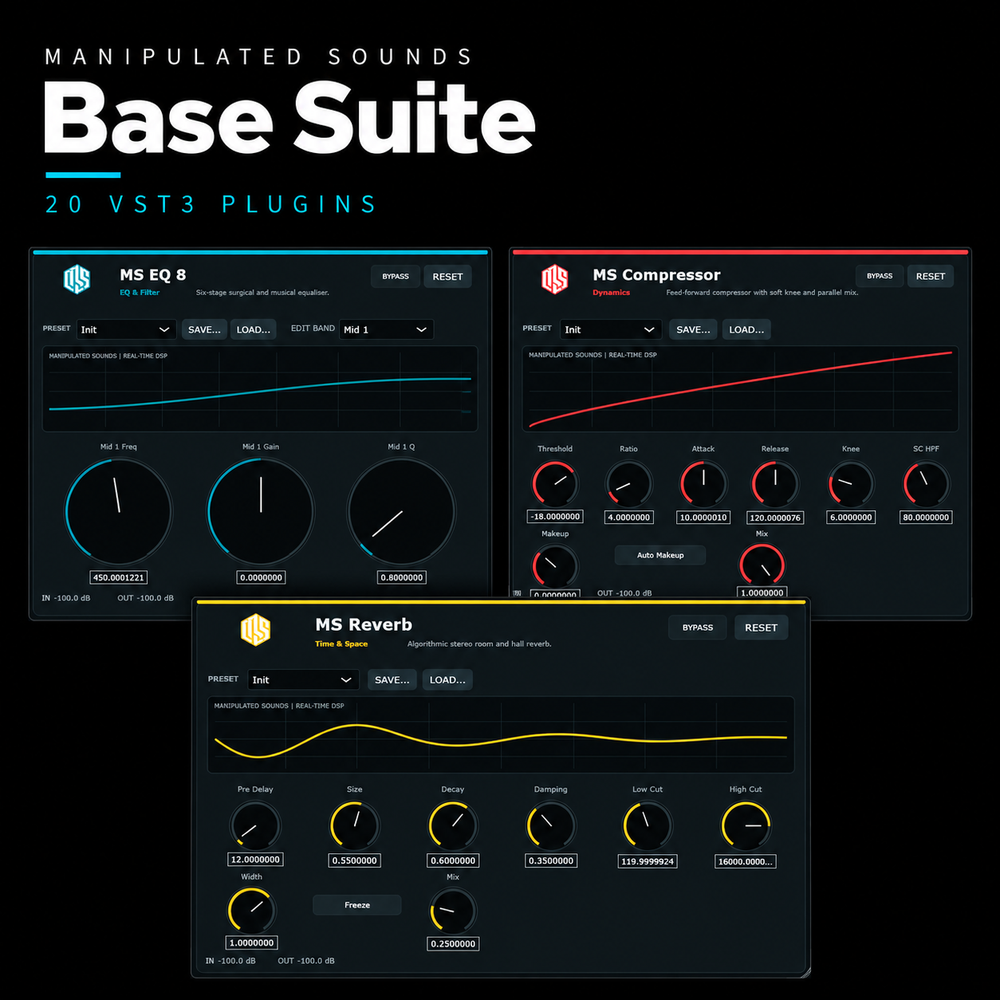Click the Mid 1 Gain value 0.0000000
Viewport: 1000px width, 1000px height.
tap(261, 577)
